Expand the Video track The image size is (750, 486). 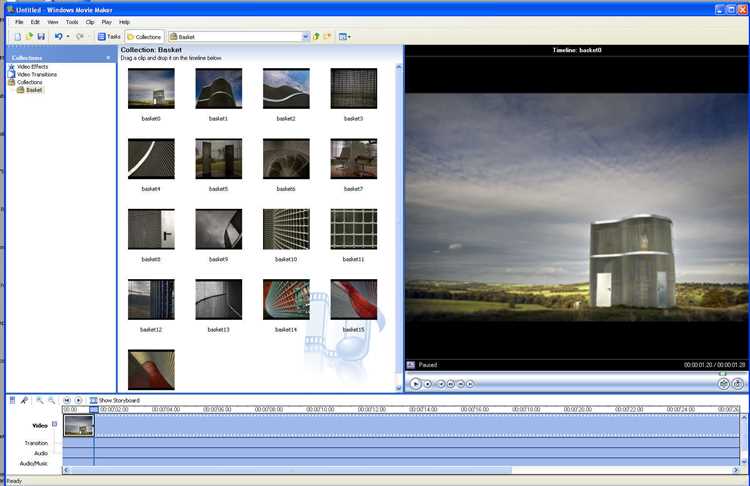pos(55,424)
